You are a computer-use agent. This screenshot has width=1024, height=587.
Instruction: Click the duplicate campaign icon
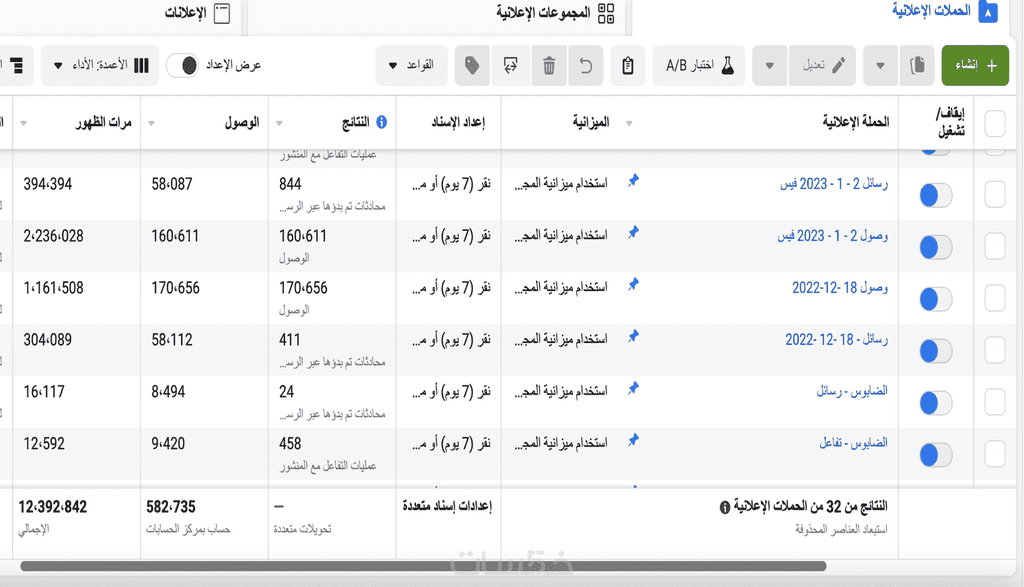pyautogui.click(x=917, y=65)
